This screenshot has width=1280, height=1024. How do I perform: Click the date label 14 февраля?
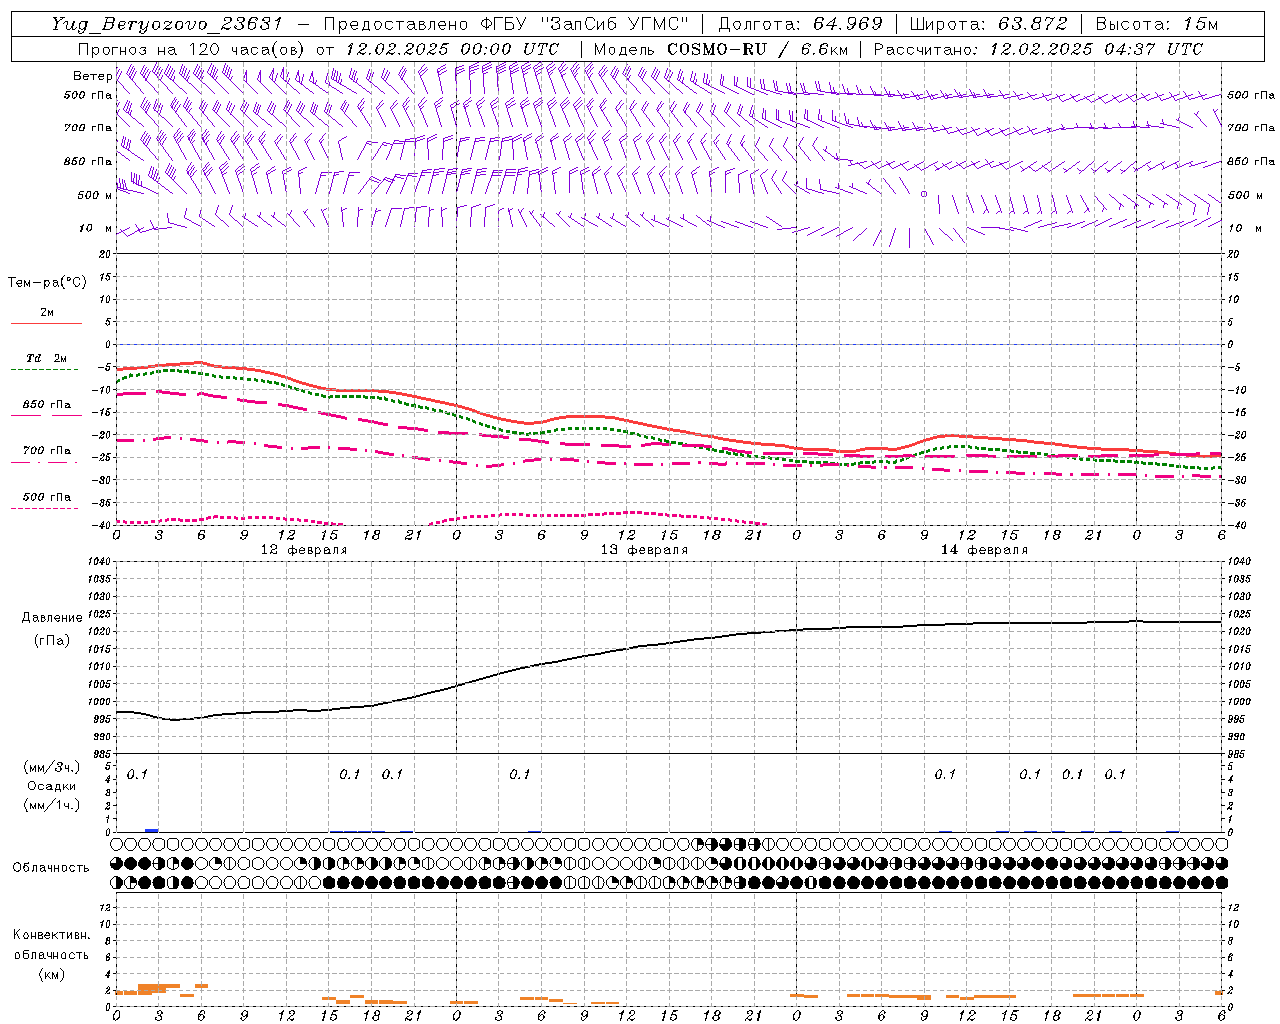coord(984,550)
